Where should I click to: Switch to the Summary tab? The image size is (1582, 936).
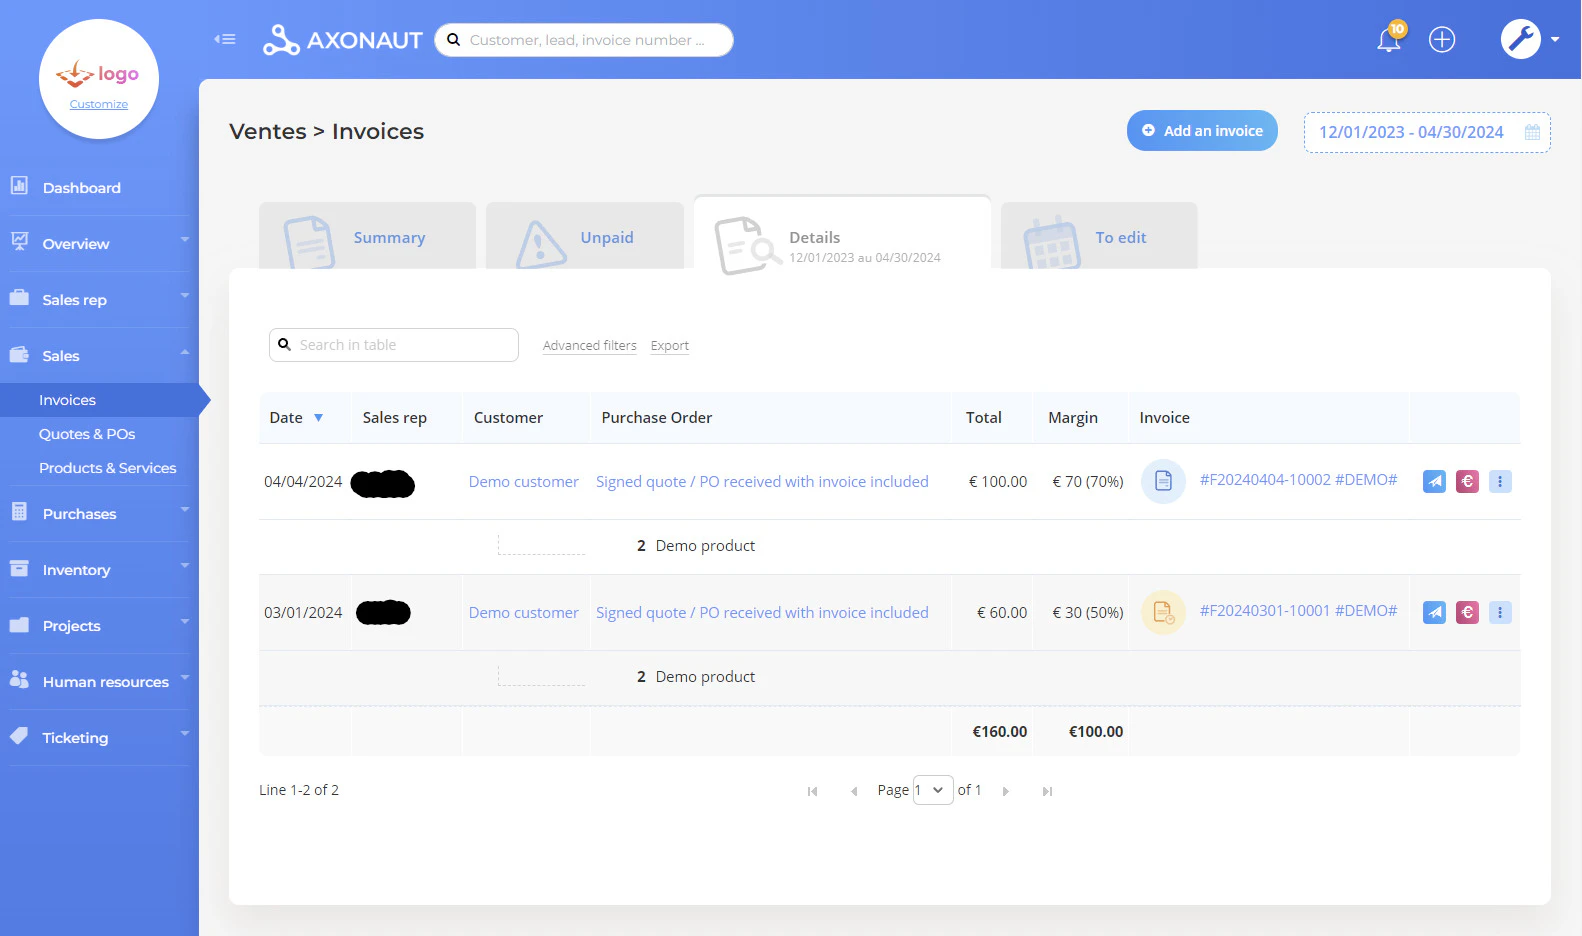pyautogui.click(x=367, y=237)
